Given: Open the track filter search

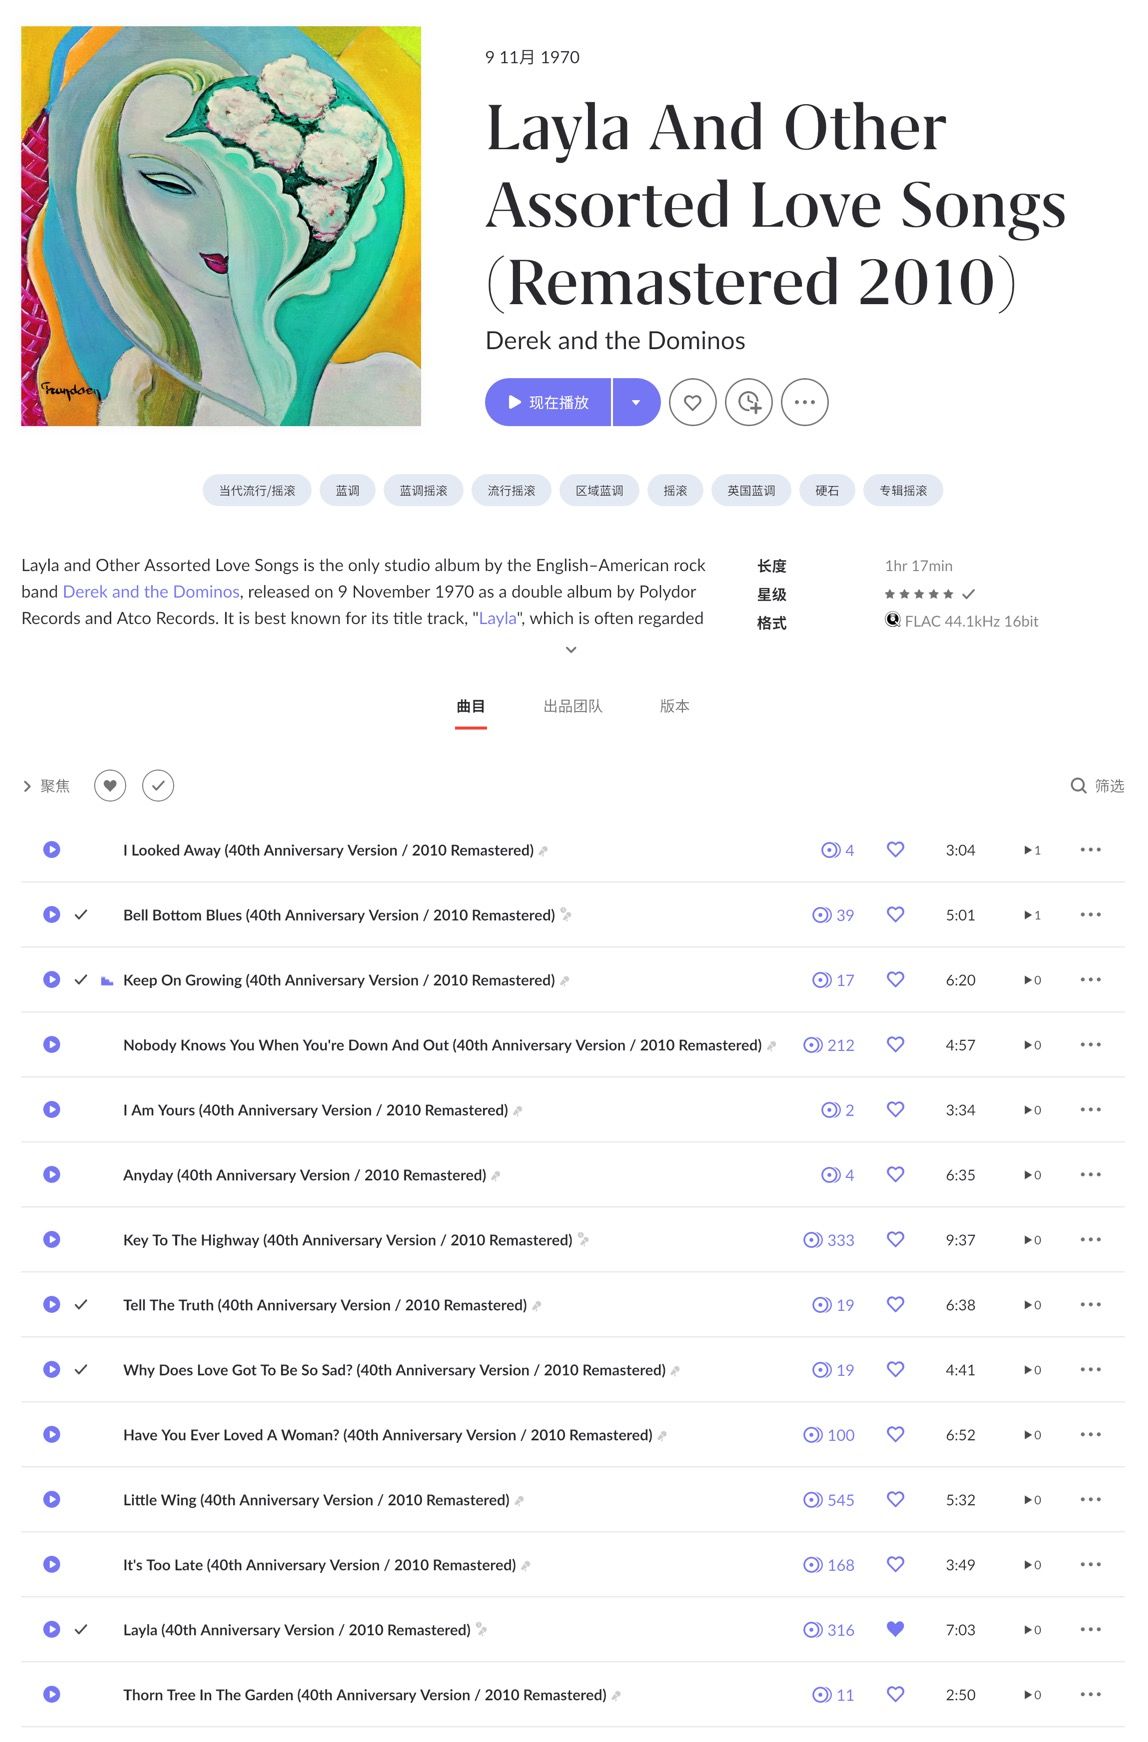Looking at the screenshot, I should click(x=1097, y=786).
